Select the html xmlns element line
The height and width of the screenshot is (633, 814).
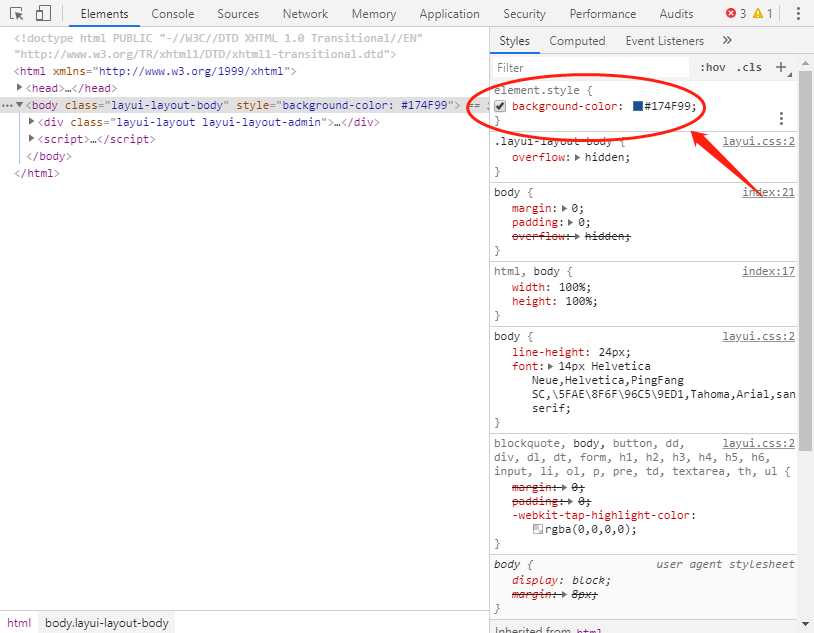coord(155,71)
